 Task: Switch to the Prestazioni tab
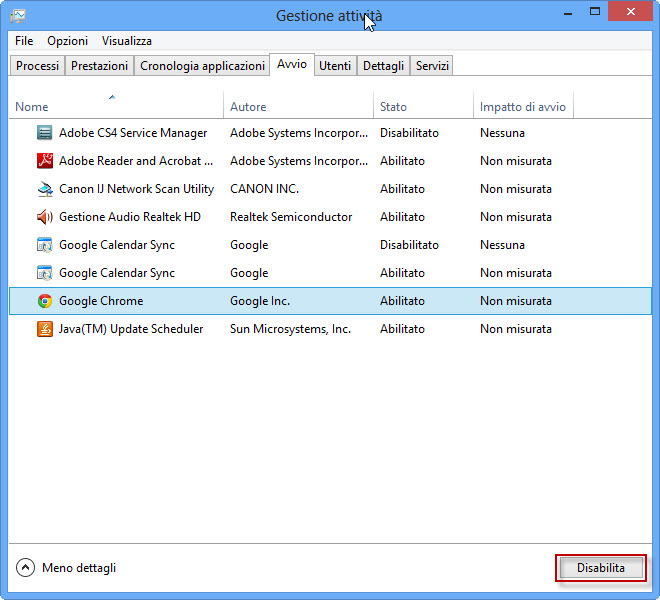pyautogui.click(x=99, y=66)
